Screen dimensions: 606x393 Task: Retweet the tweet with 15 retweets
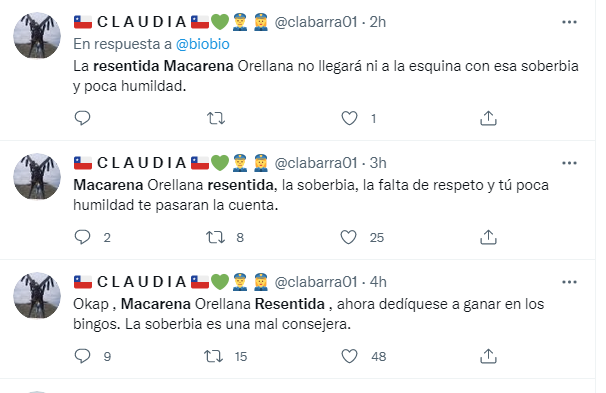[214, 356]
